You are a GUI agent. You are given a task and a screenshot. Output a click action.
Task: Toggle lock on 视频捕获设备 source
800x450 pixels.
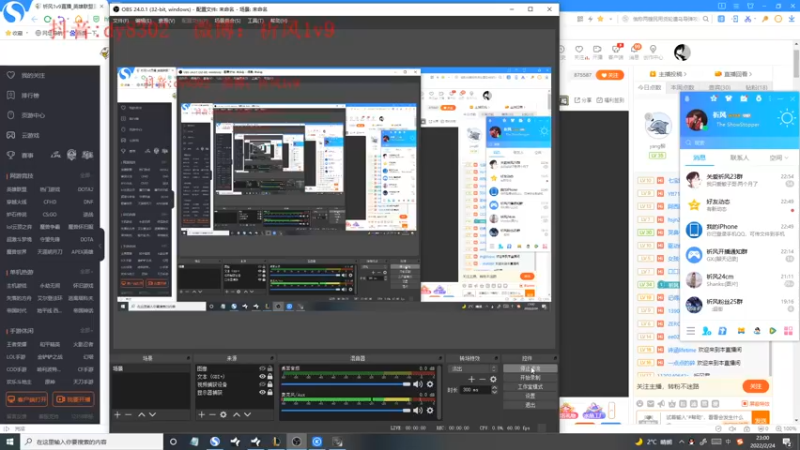pos(270,384)
